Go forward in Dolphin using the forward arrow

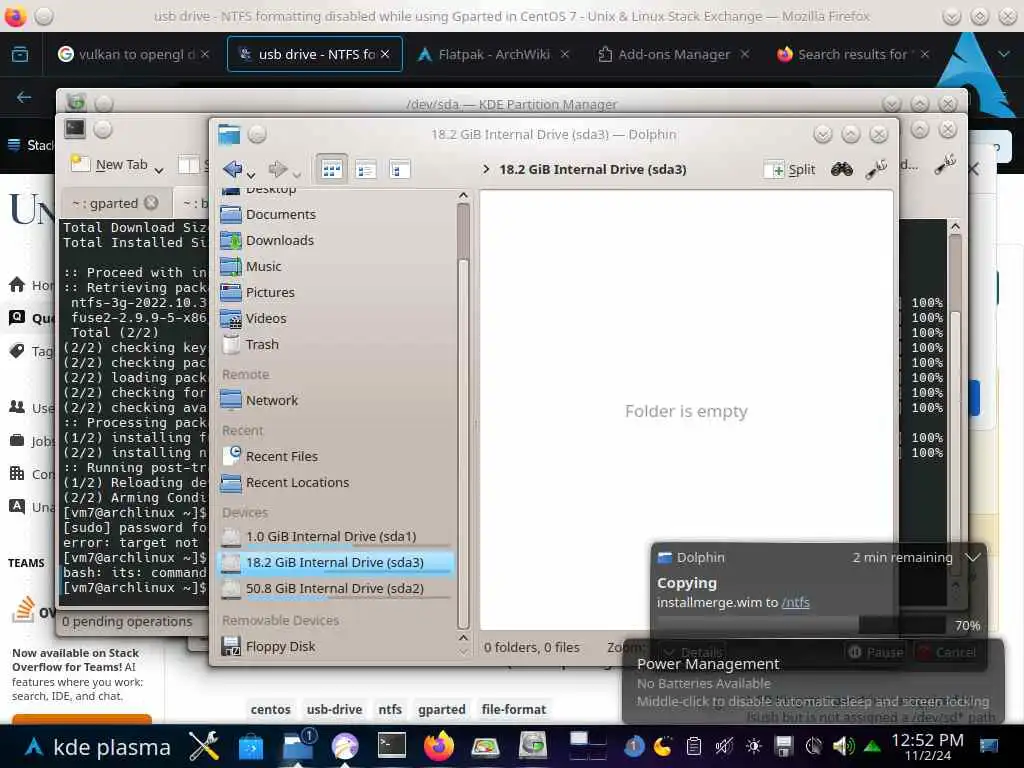point(278,169)
